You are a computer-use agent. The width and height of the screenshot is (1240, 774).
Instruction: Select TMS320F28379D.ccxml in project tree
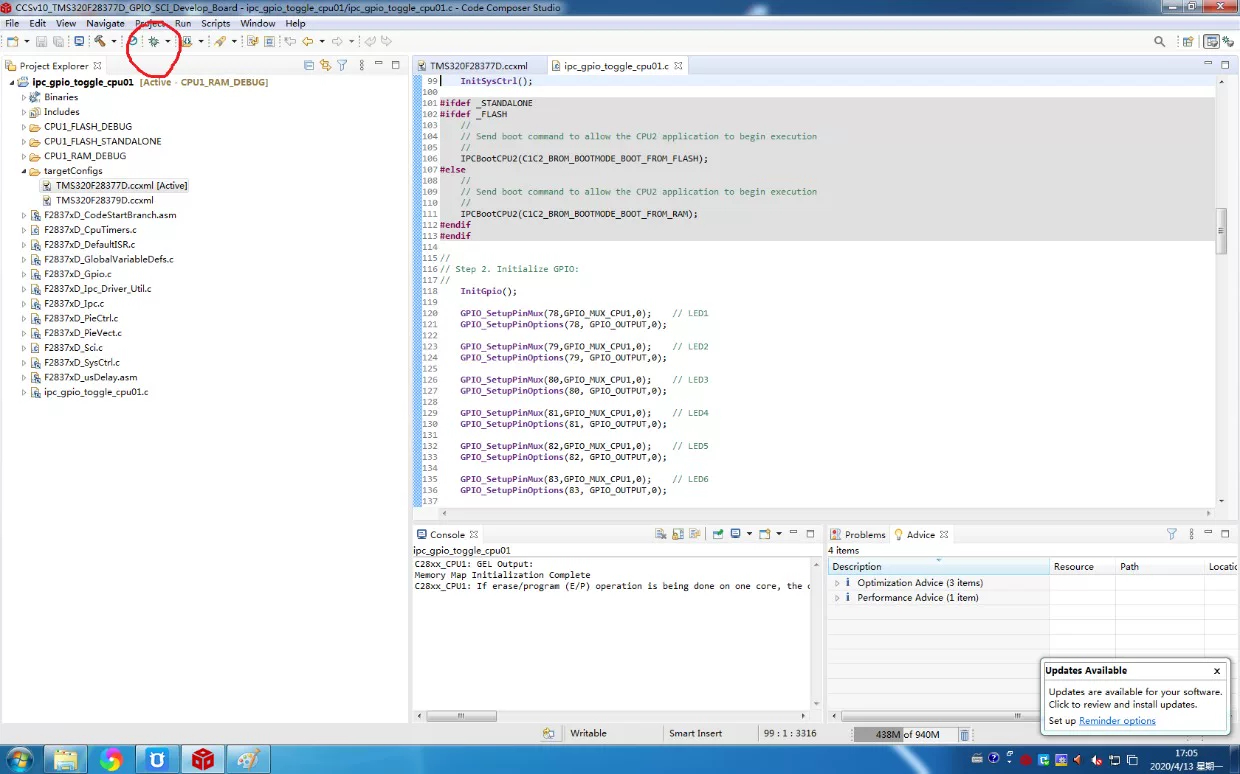pyautogui.click(x=104, y=200)
